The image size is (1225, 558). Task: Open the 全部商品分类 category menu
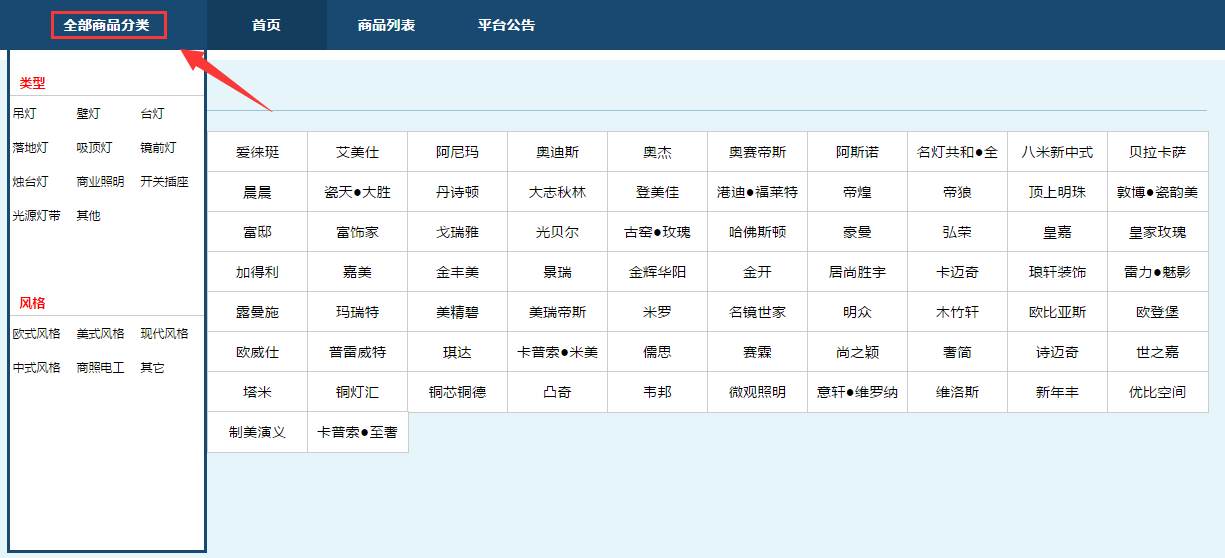(107, 25)
